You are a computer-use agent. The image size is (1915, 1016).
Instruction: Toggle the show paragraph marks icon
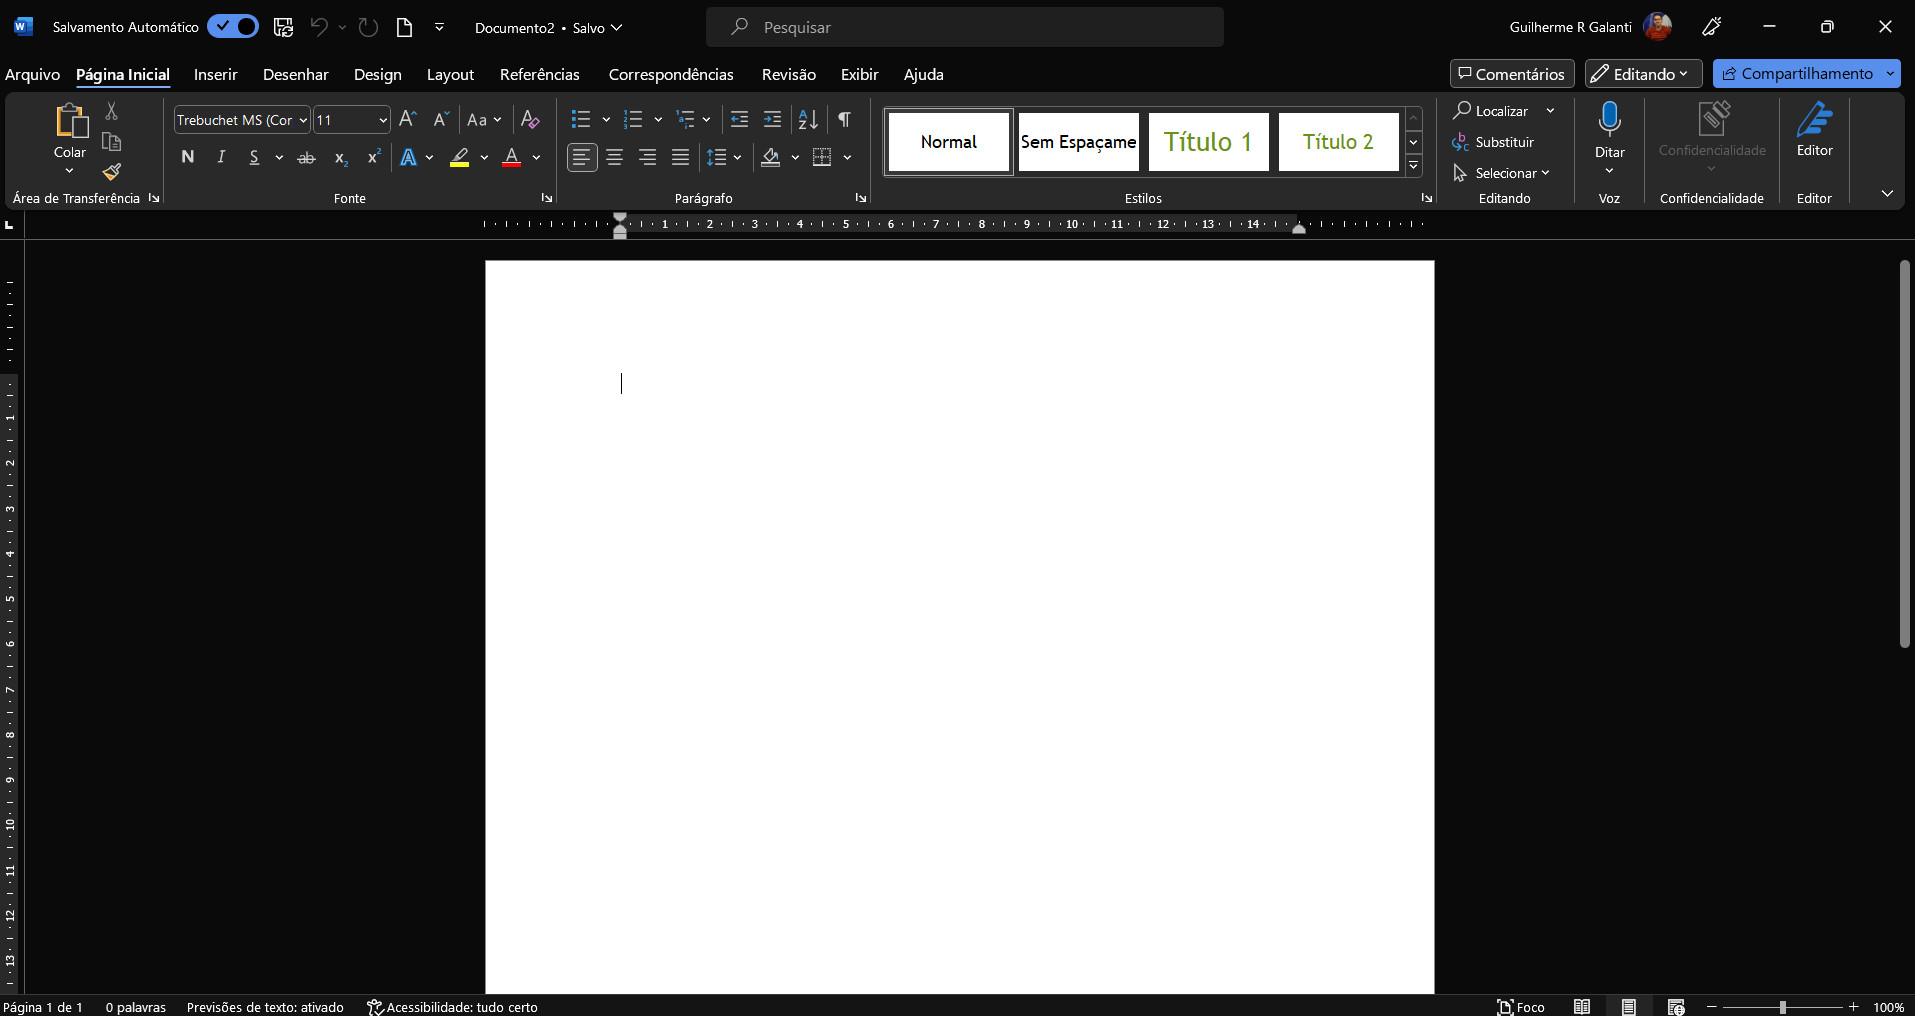click(845, 119)
